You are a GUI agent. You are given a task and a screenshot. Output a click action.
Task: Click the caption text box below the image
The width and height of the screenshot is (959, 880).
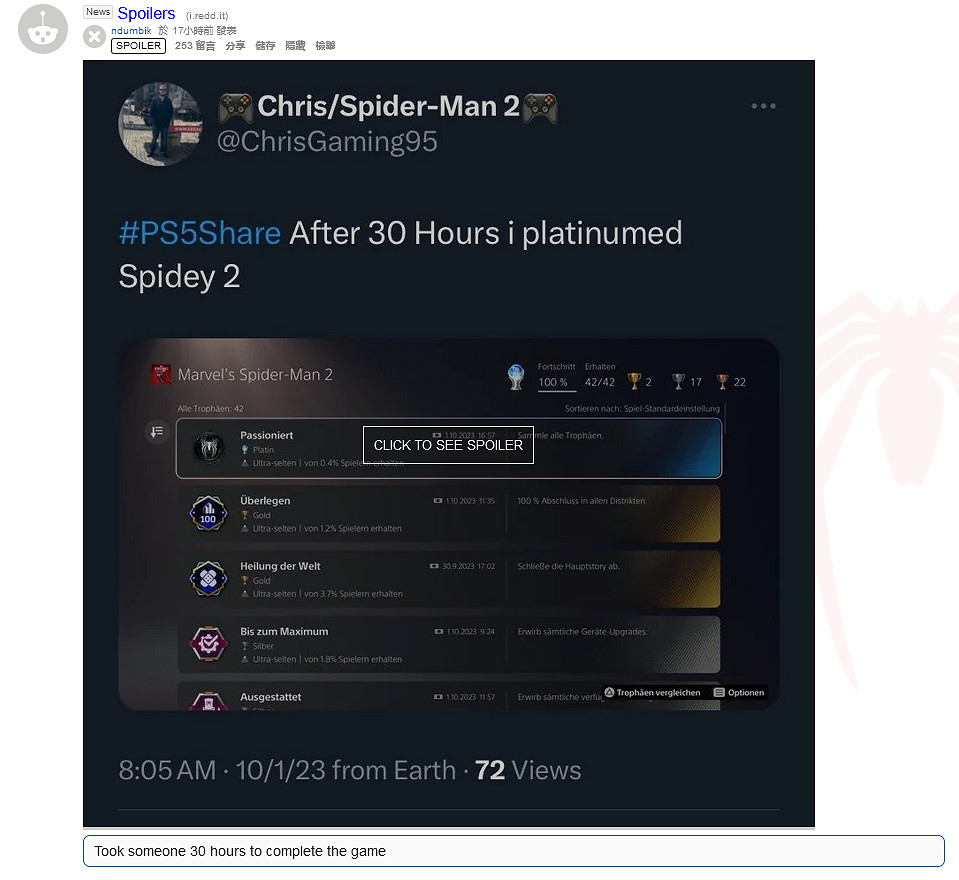tap(514, 851)
